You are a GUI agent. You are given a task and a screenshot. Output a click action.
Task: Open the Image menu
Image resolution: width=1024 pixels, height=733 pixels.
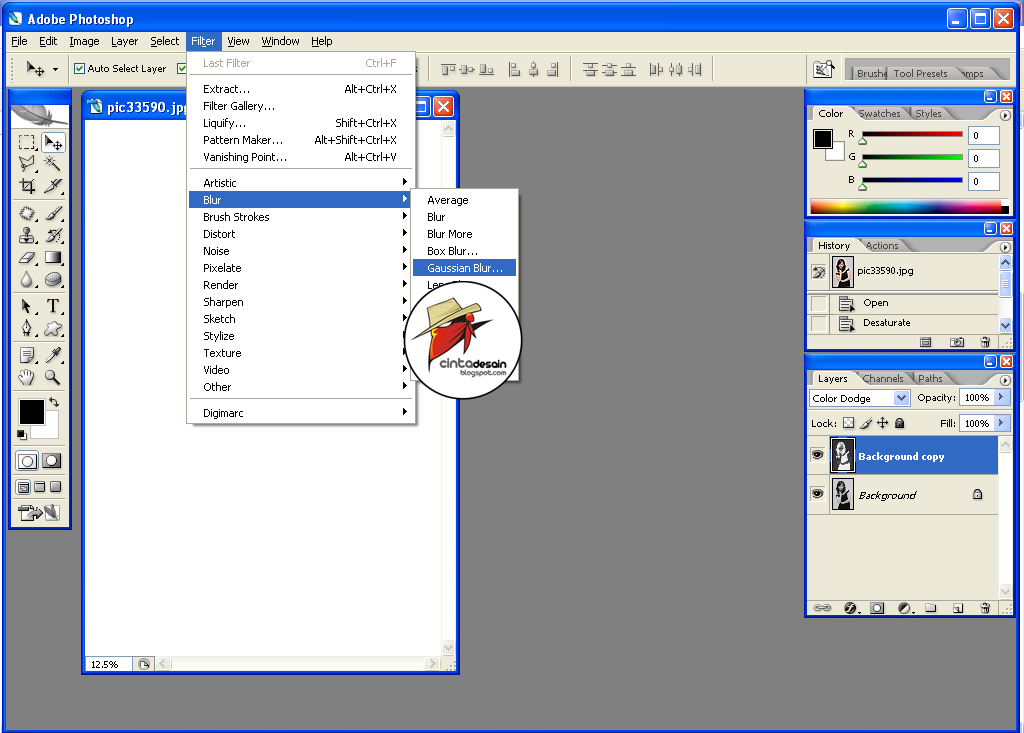(x=84, y=41)
